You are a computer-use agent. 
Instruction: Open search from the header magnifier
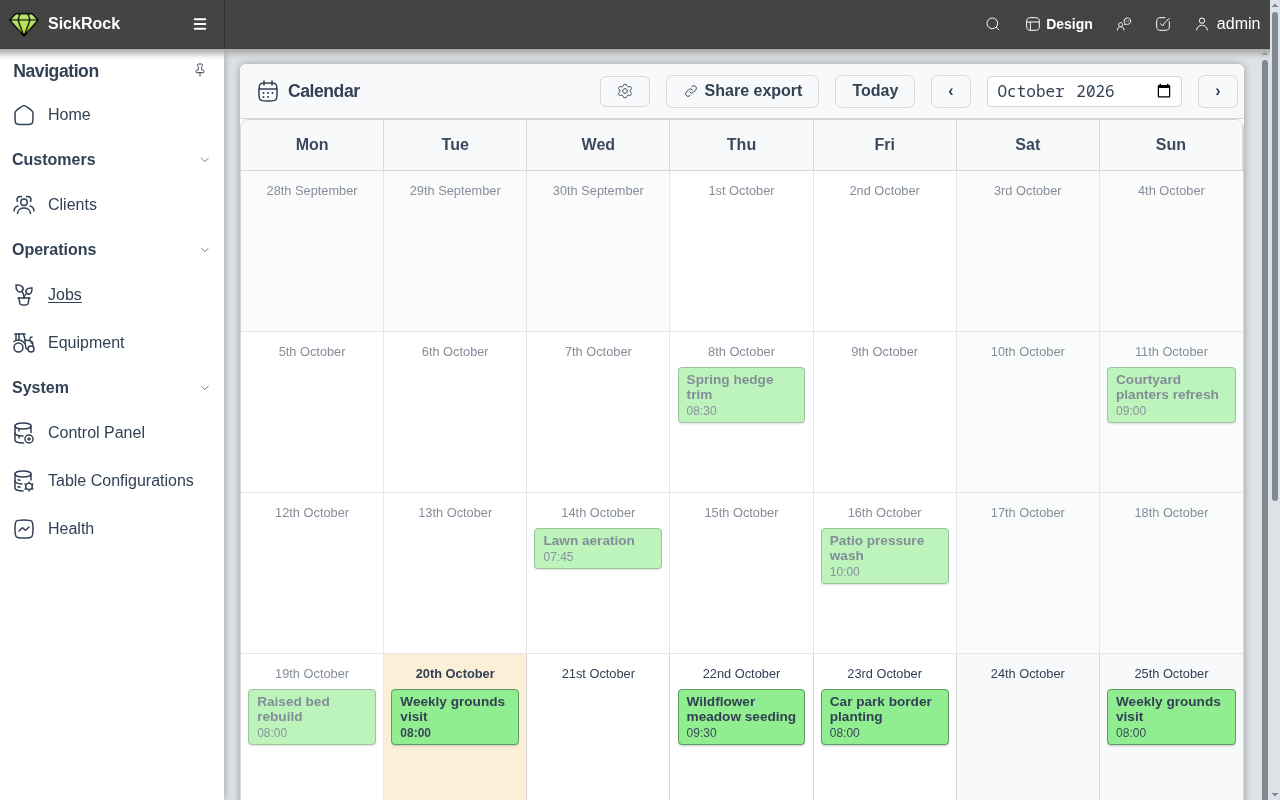coord(993,24)
